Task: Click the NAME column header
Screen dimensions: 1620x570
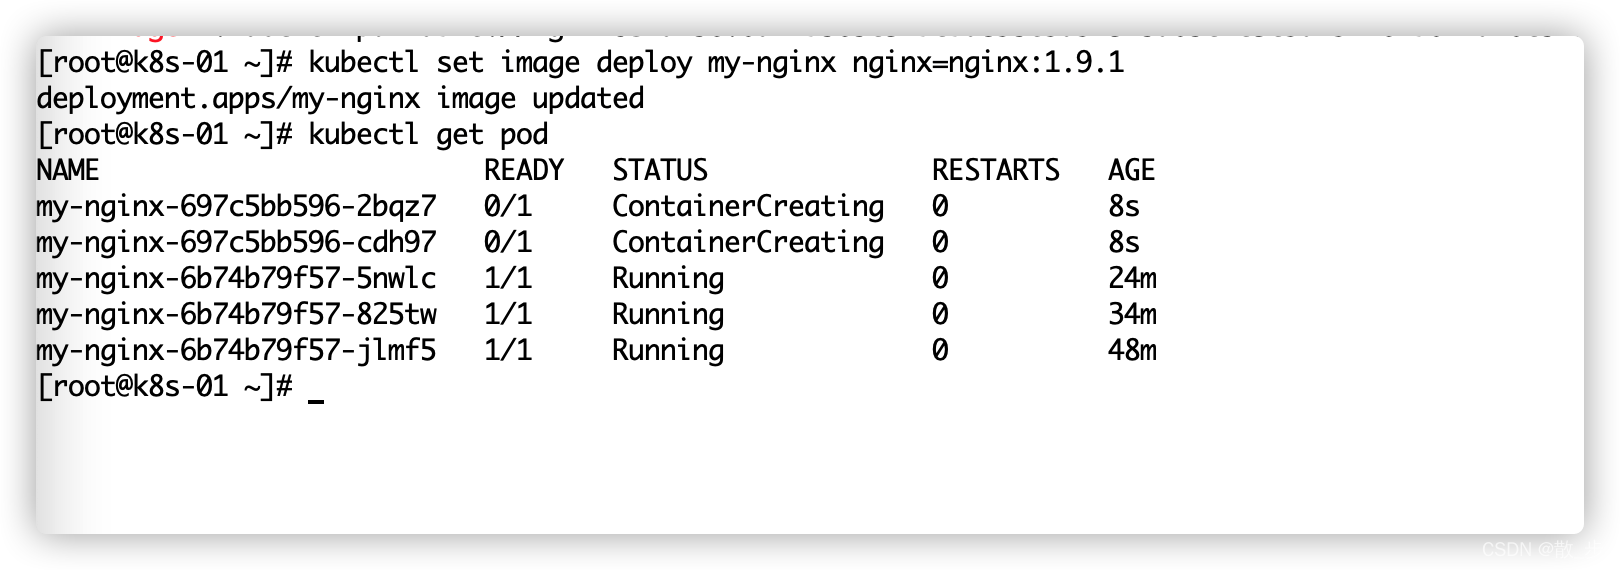Action: point(68,170)
